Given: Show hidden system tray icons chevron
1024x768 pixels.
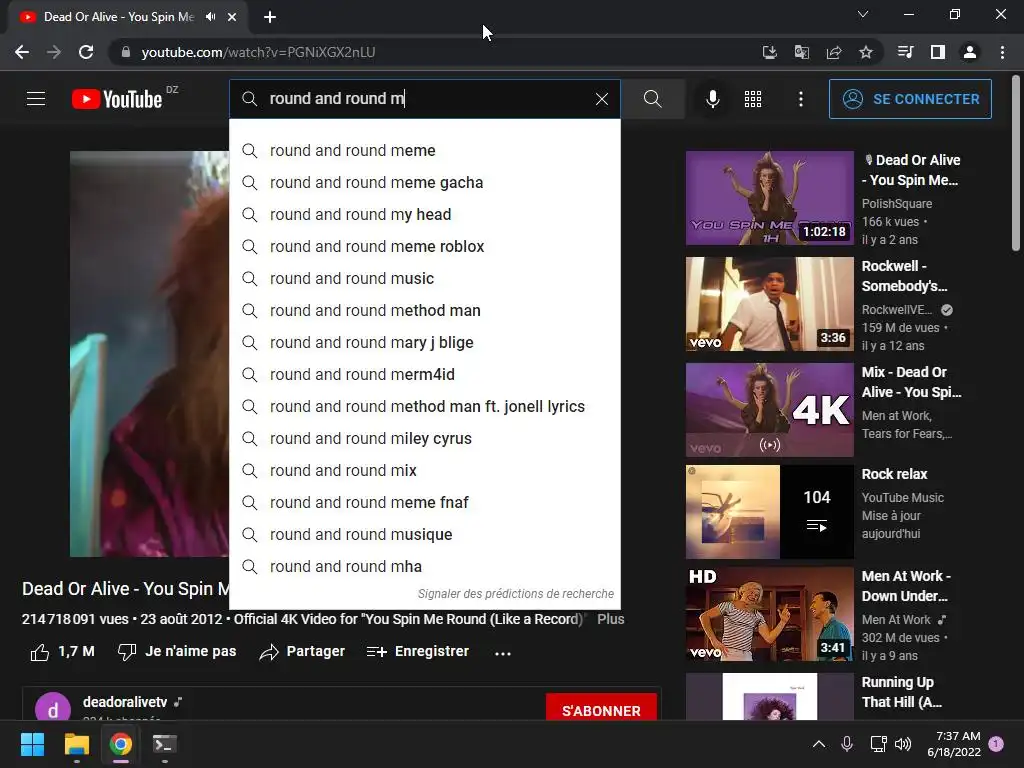Looking at the screenshot, I should [x=818, y=744].
